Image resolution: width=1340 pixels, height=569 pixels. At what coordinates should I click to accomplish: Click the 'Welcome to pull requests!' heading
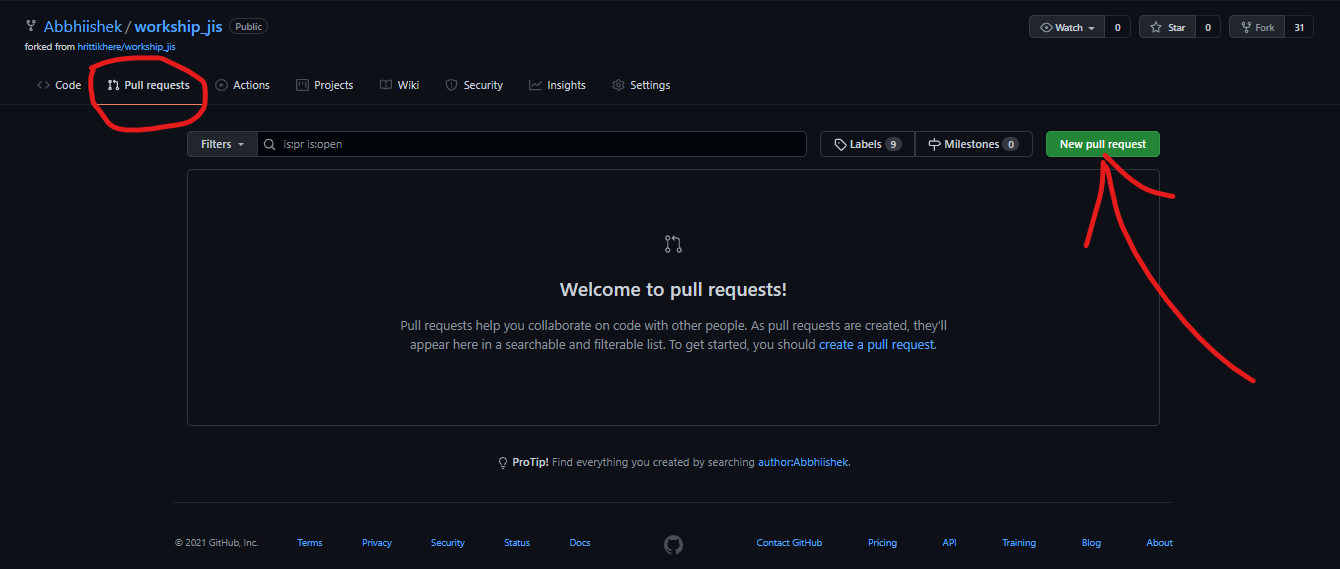pyautogui.click(x=673, y=290)
